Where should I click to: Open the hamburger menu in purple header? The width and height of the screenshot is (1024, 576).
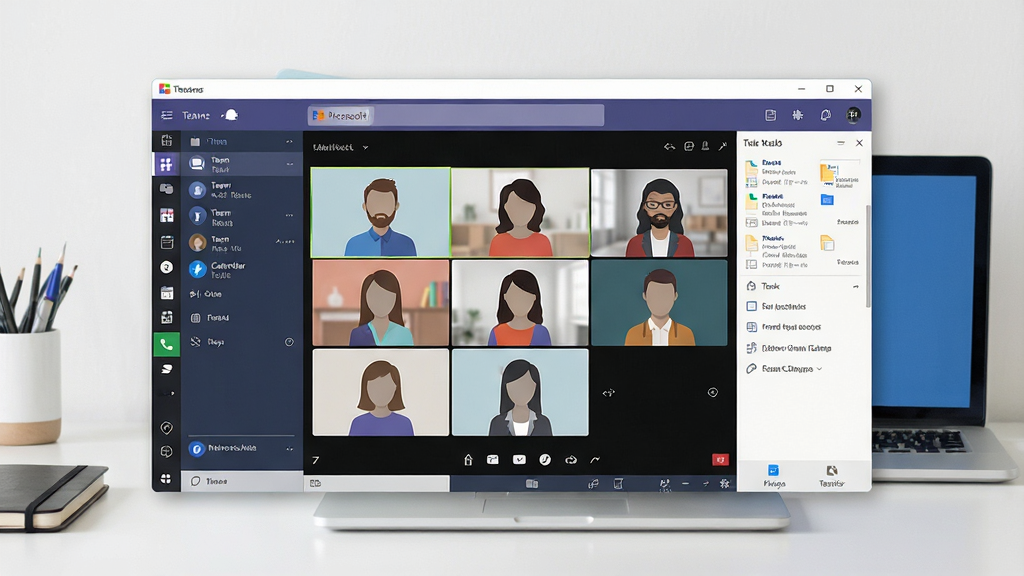pos(167,115)
